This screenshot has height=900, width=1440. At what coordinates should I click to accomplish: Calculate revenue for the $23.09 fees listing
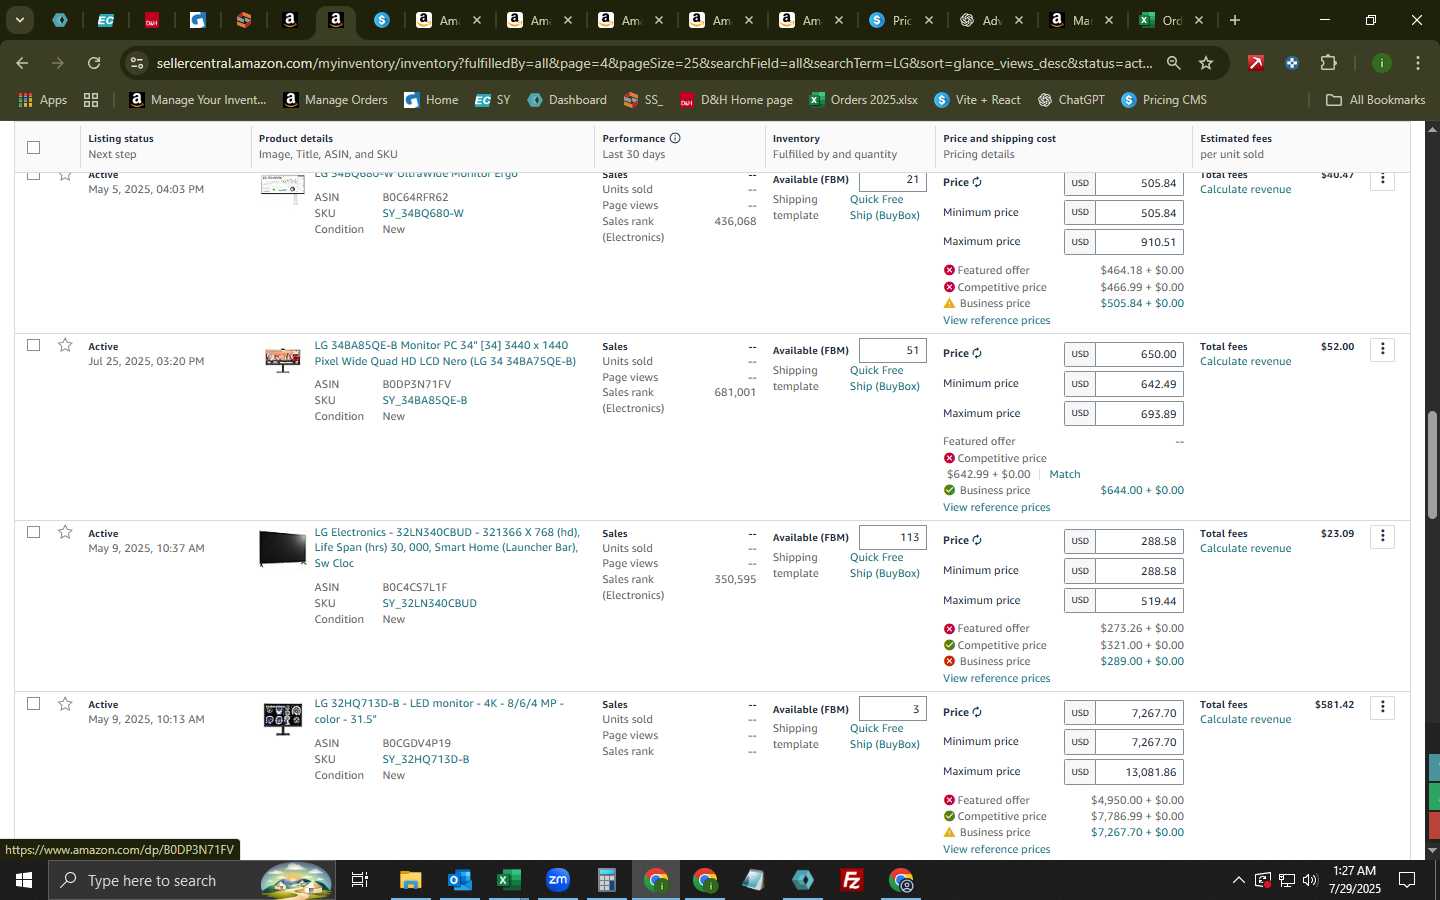[1245, 548]
